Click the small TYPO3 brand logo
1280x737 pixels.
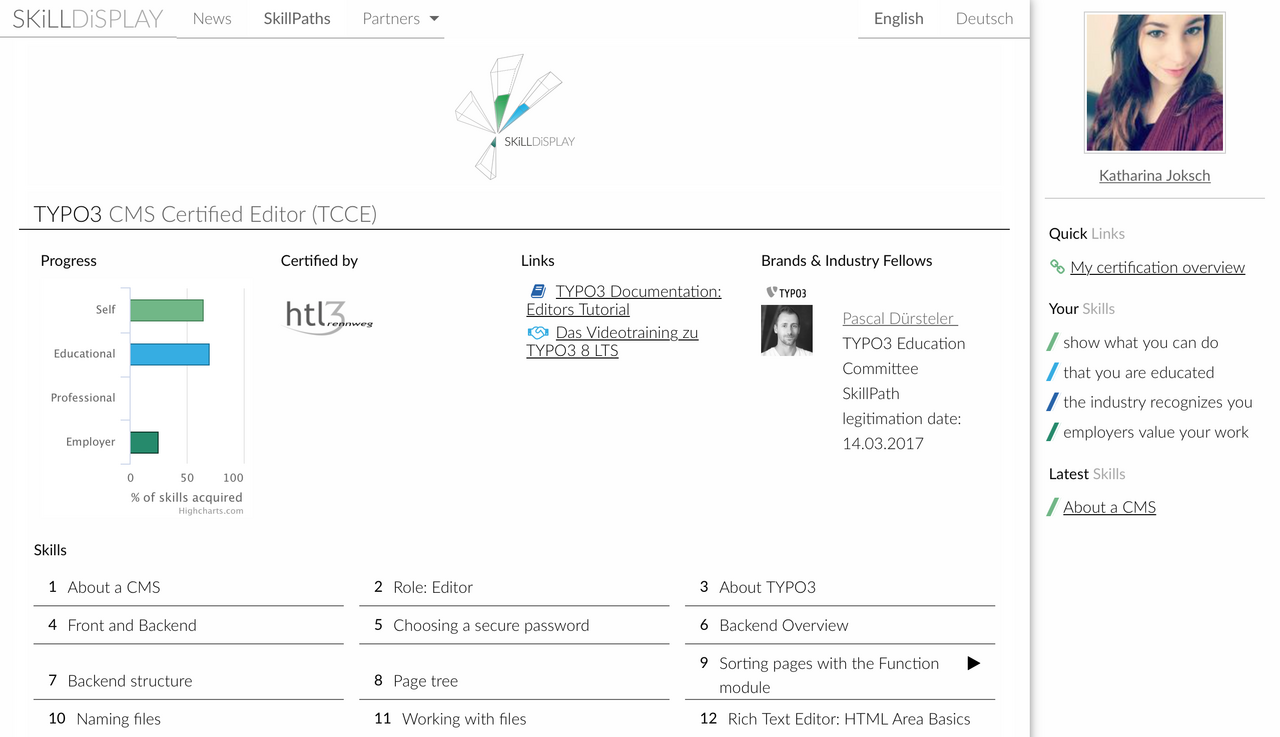(786, 292)
